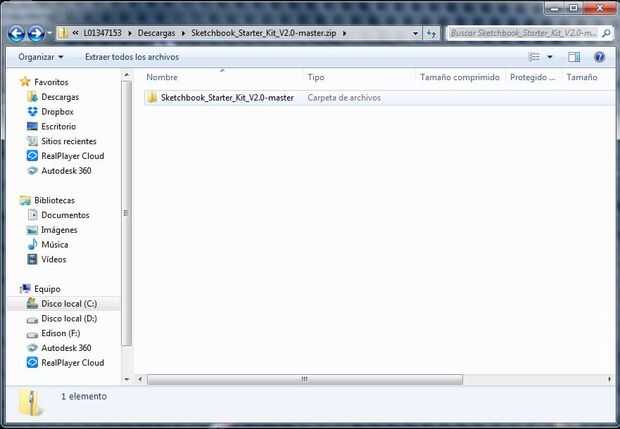Expand the arrow after Descargas breadcrumb
Viewport: 620px width, 429px height.
click(x=183, y=33)
